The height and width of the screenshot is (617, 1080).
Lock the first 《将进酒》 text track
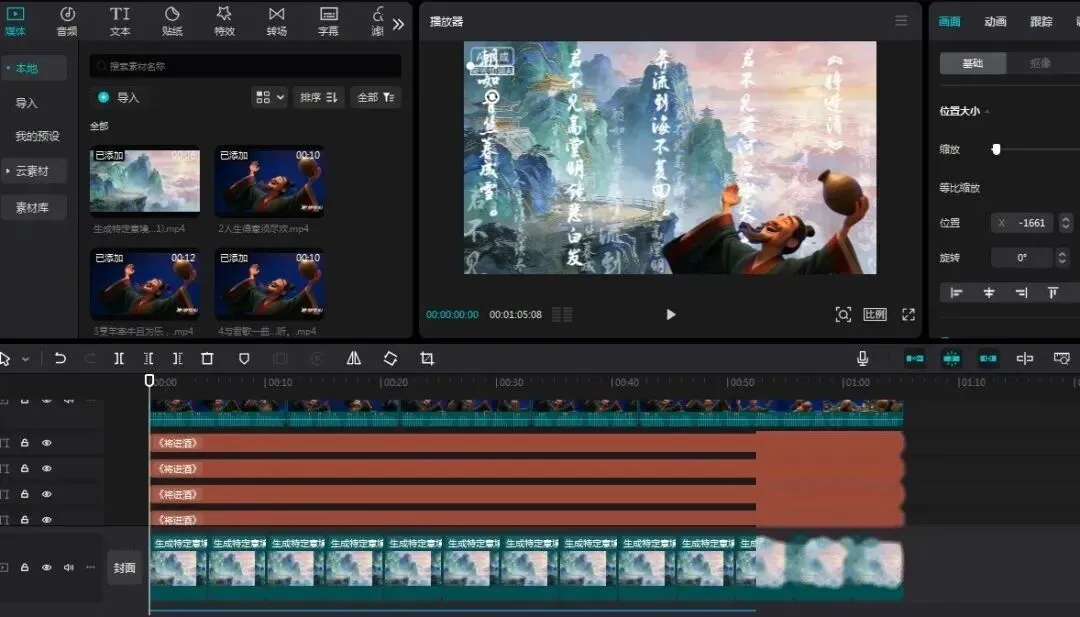click(25, 443)
